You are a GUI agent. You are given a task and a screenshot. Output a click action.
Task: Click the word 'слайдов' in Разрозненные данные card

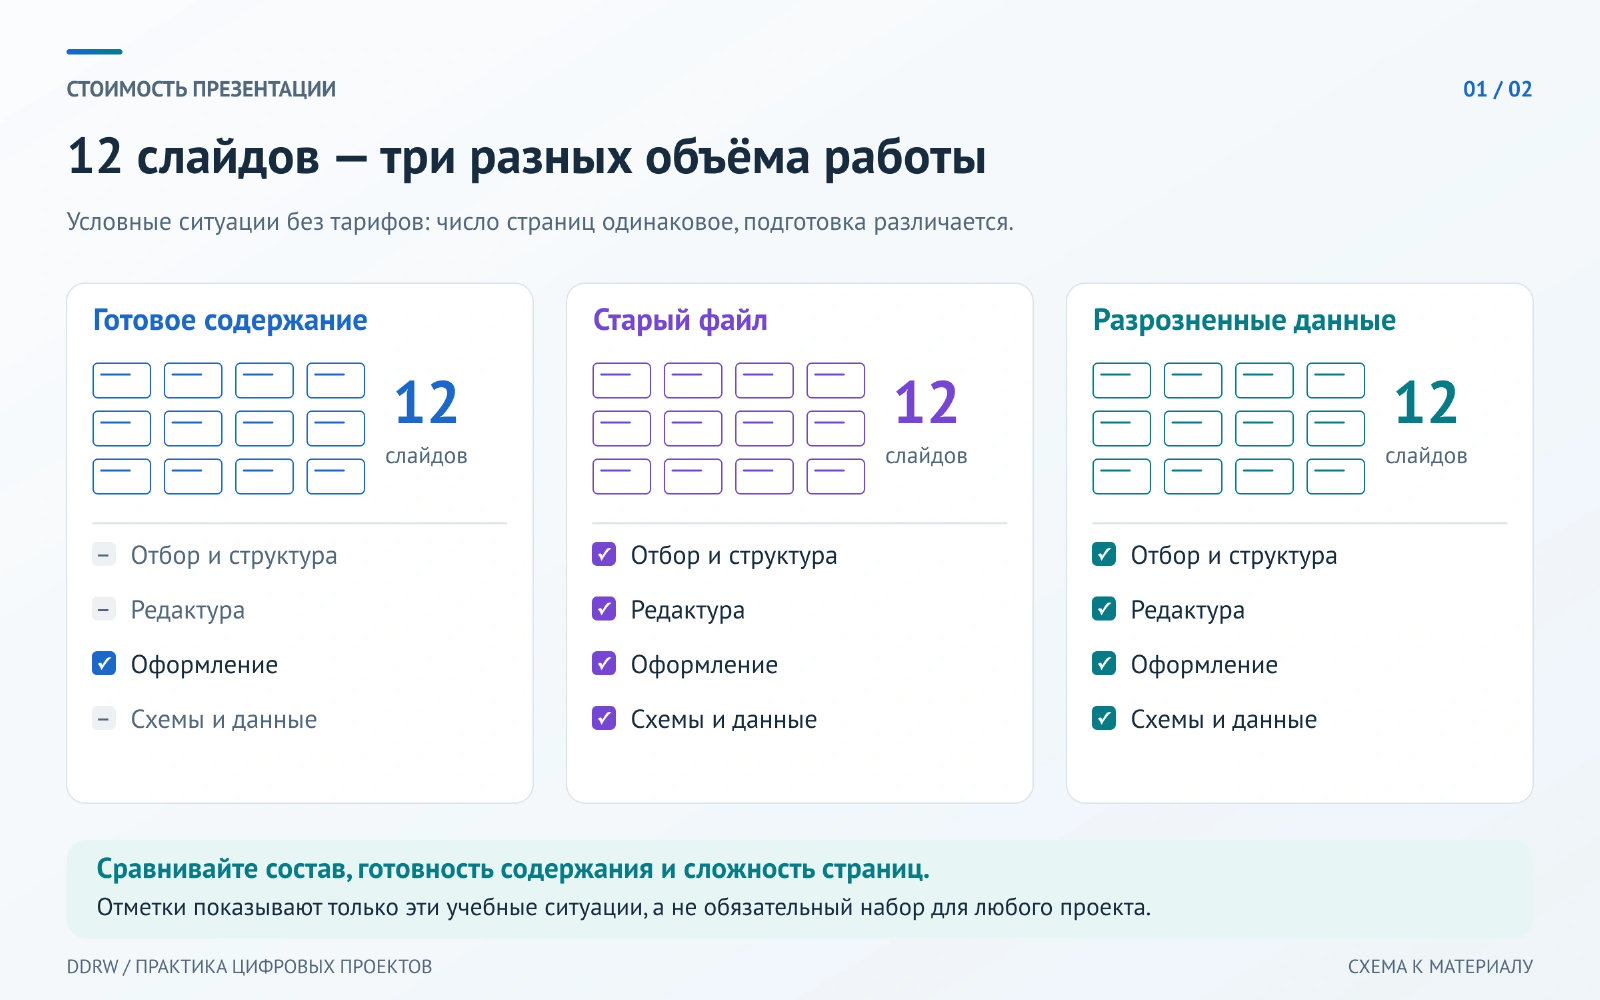coord(1426,456)
